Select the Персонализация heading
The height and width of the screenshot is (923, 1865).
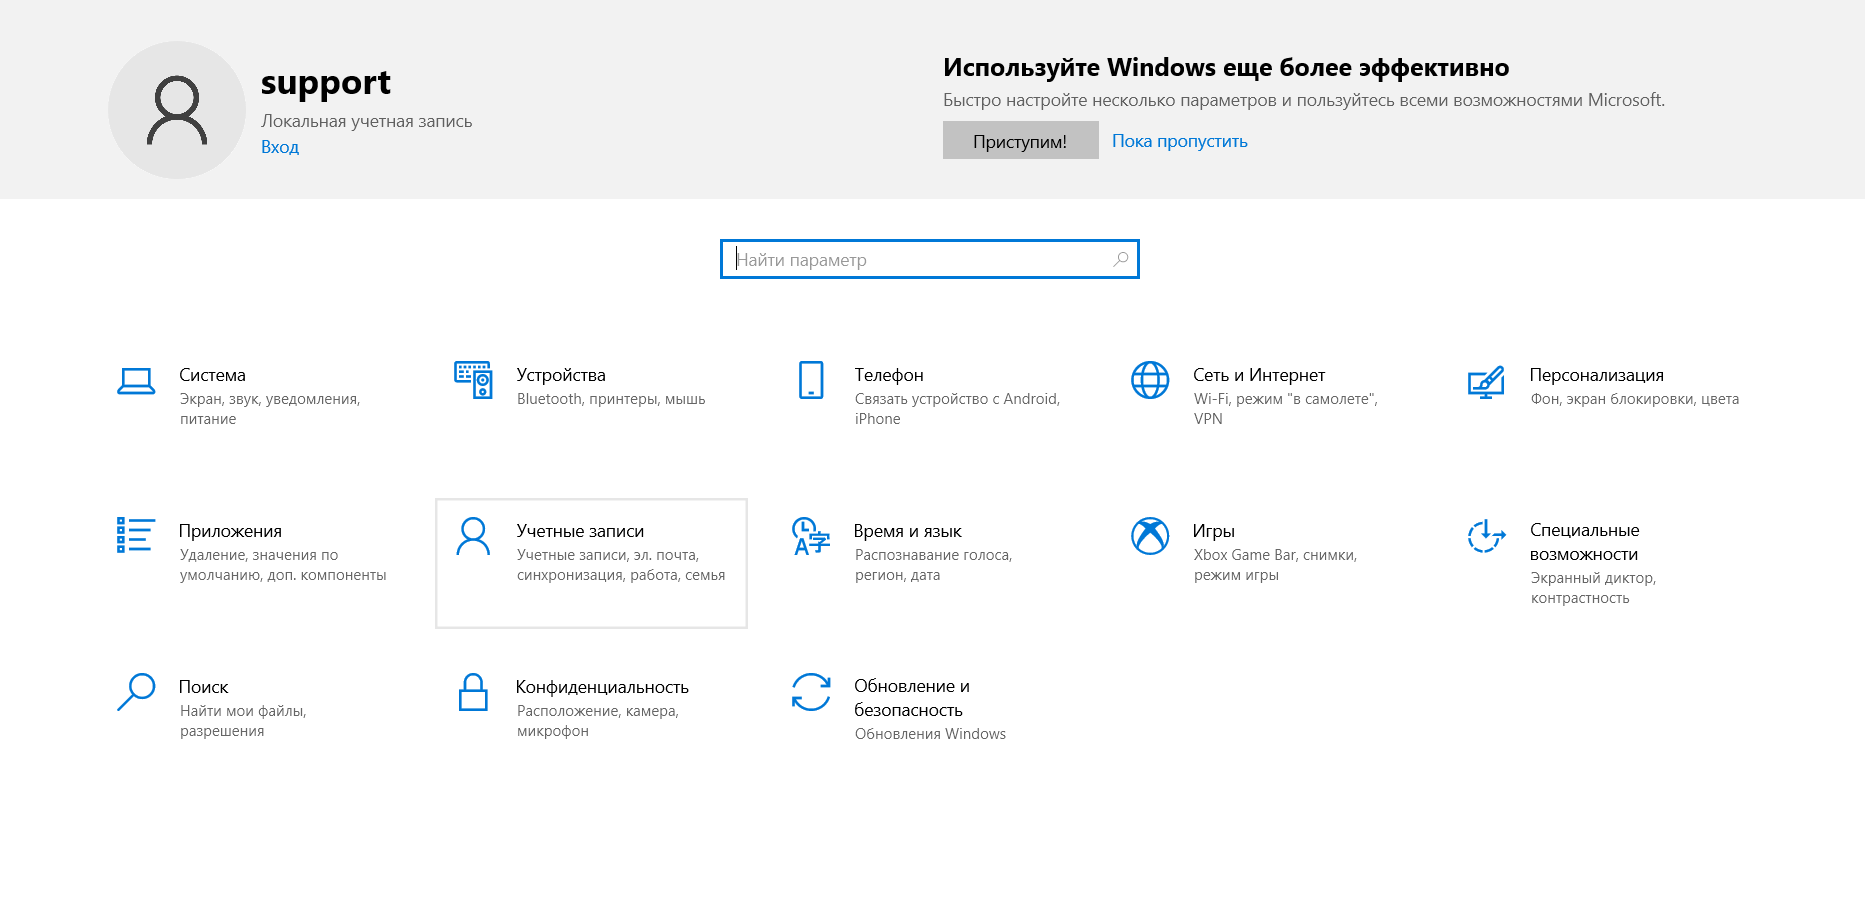[1597, 375]
